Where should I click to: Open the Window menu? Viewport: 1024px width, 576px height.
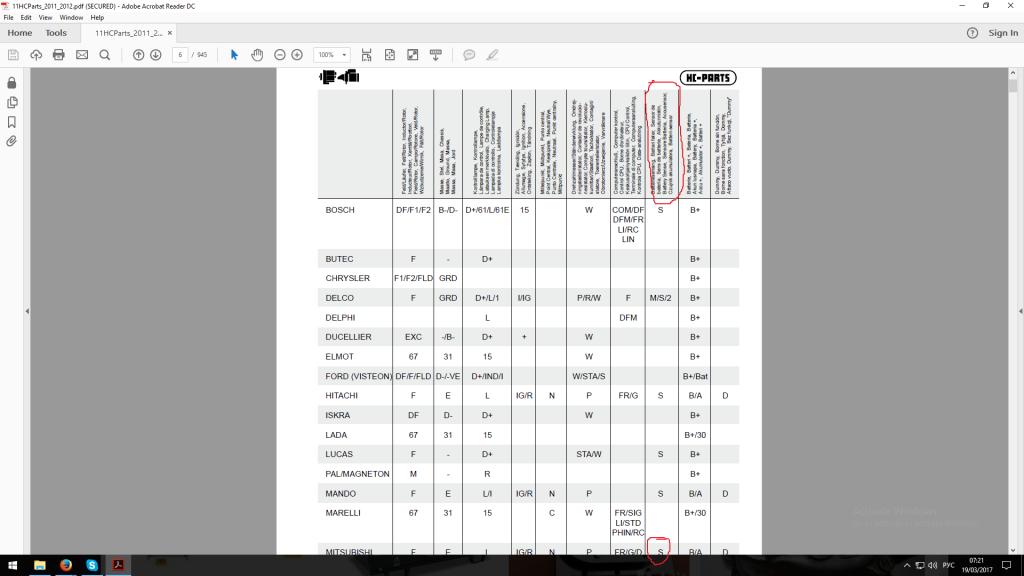tap(71, 18)
